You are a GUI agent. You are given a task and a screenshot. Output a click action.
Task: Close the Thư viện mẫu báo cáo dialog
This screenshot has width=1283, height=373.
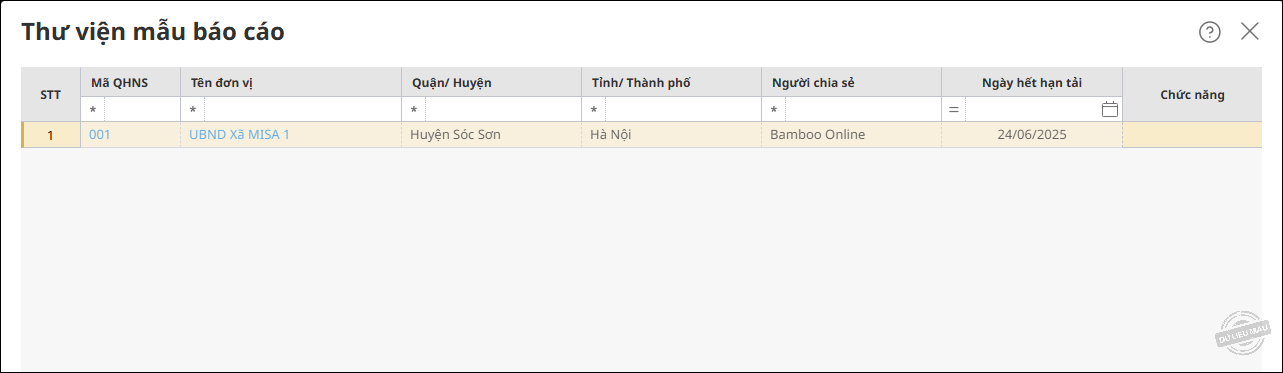(x=1250, y=31)
